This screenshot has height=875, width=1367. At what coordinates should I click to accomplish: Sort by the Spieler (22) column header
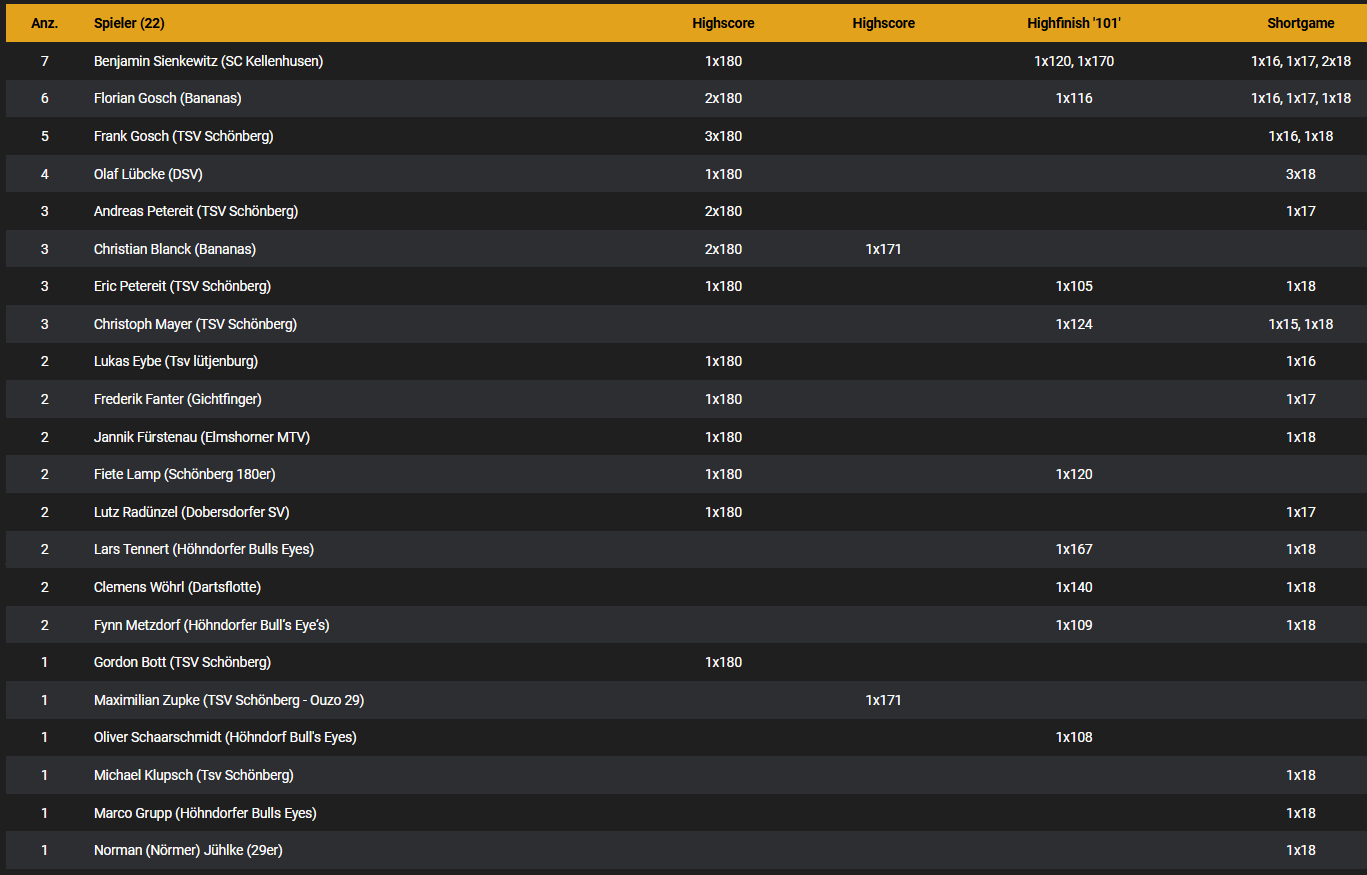point(129,23)
